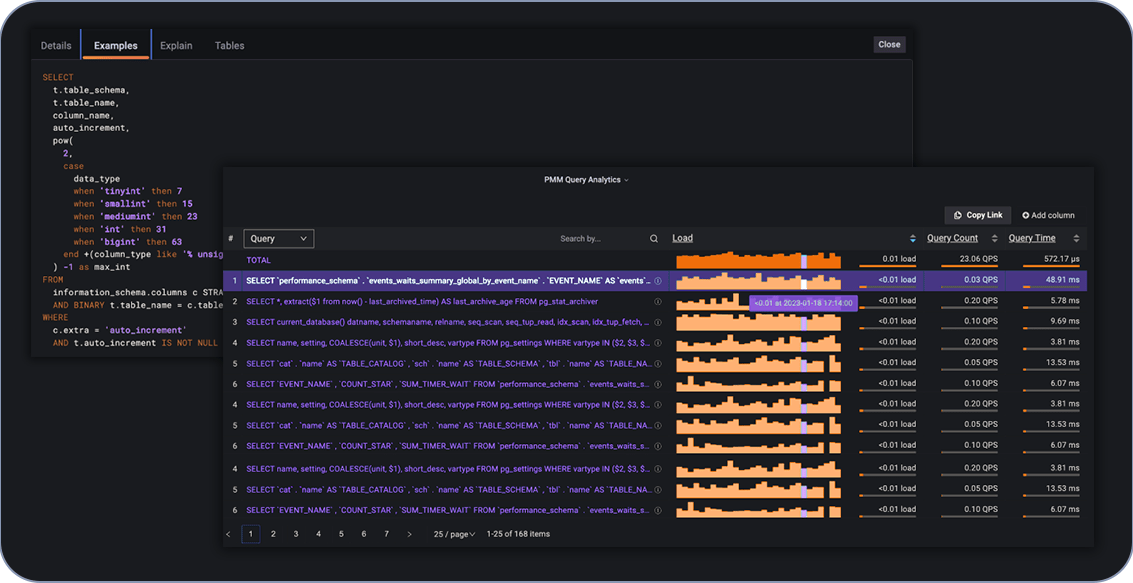Go to page 4
This screenshot has height=583, width=1133.
point(319,535)
